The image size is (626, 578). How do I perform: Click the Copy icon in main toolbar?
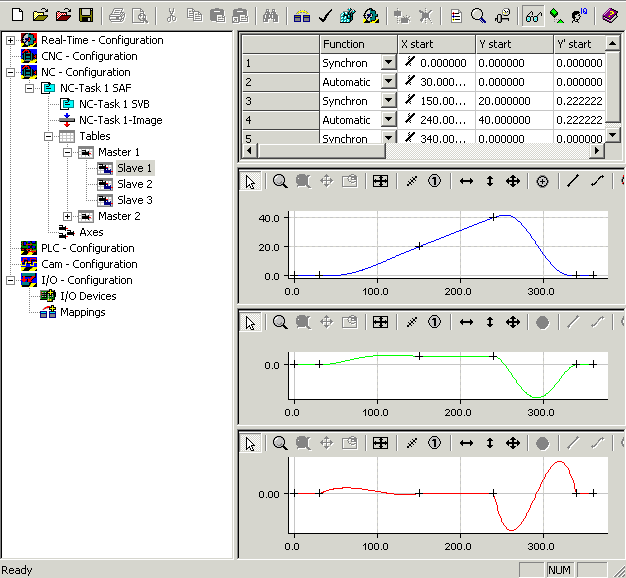click(194, 16)
